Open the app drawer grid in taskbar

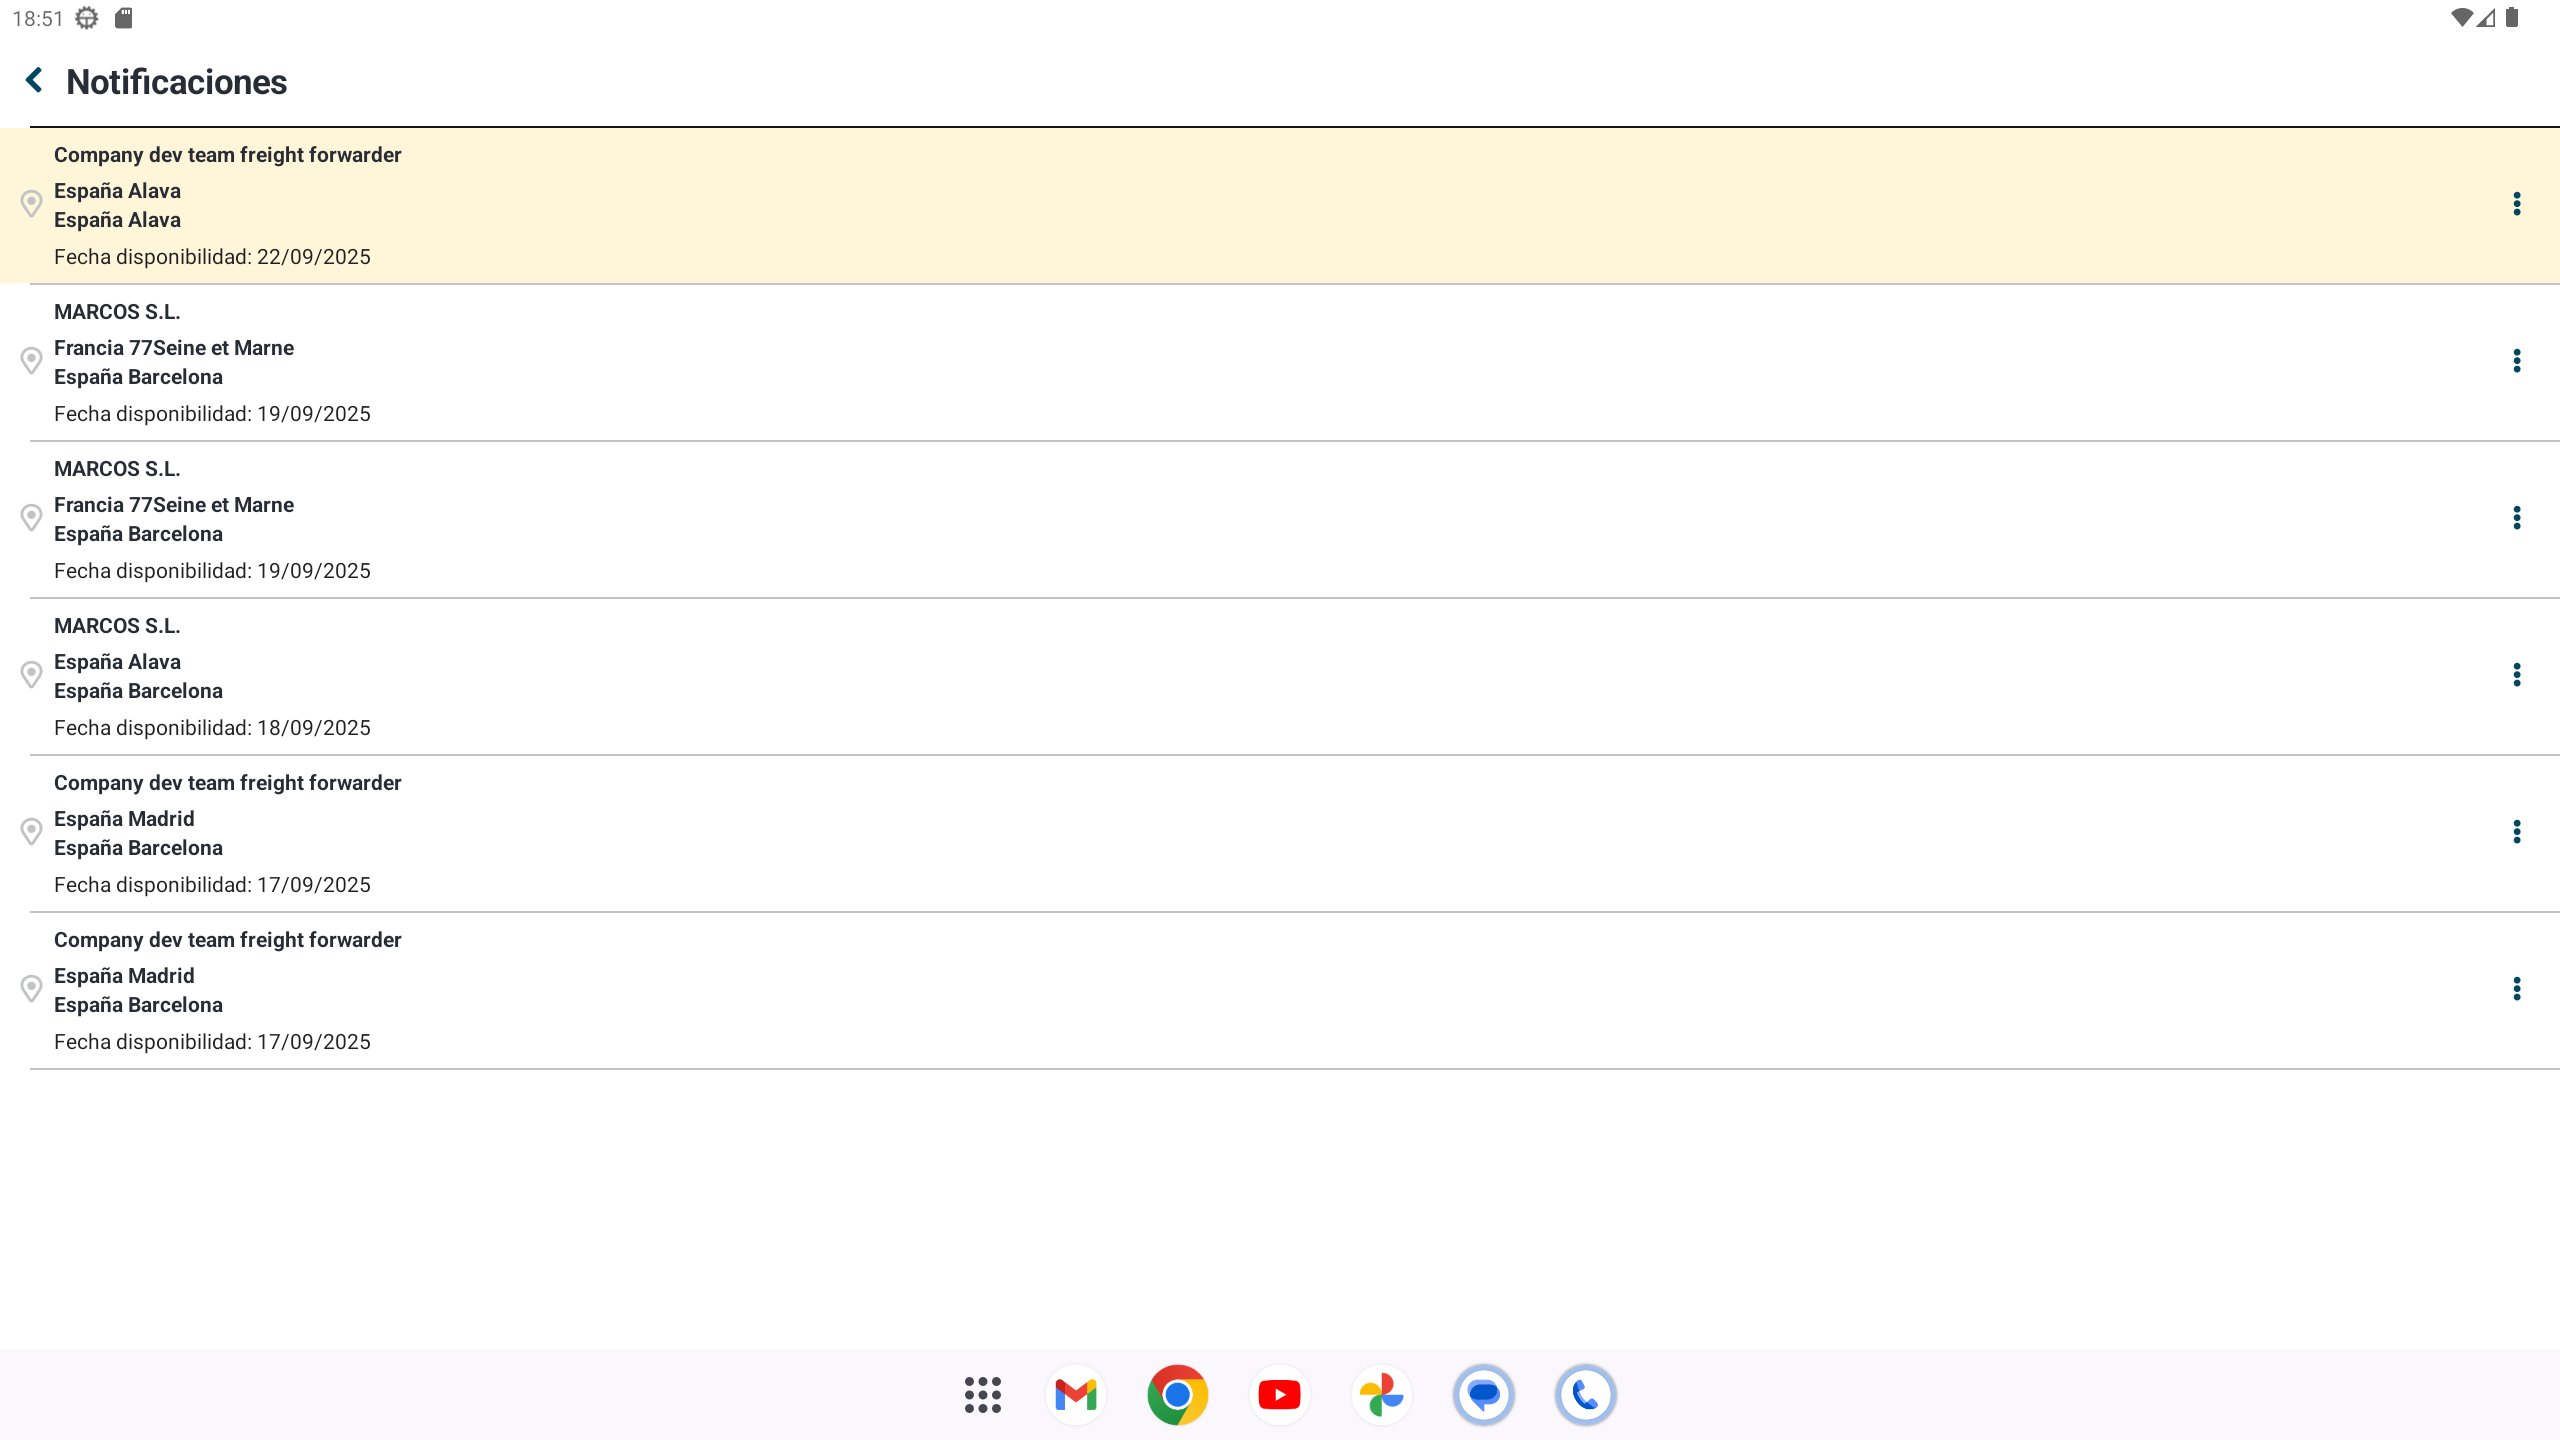click(x=982, y=1395)
